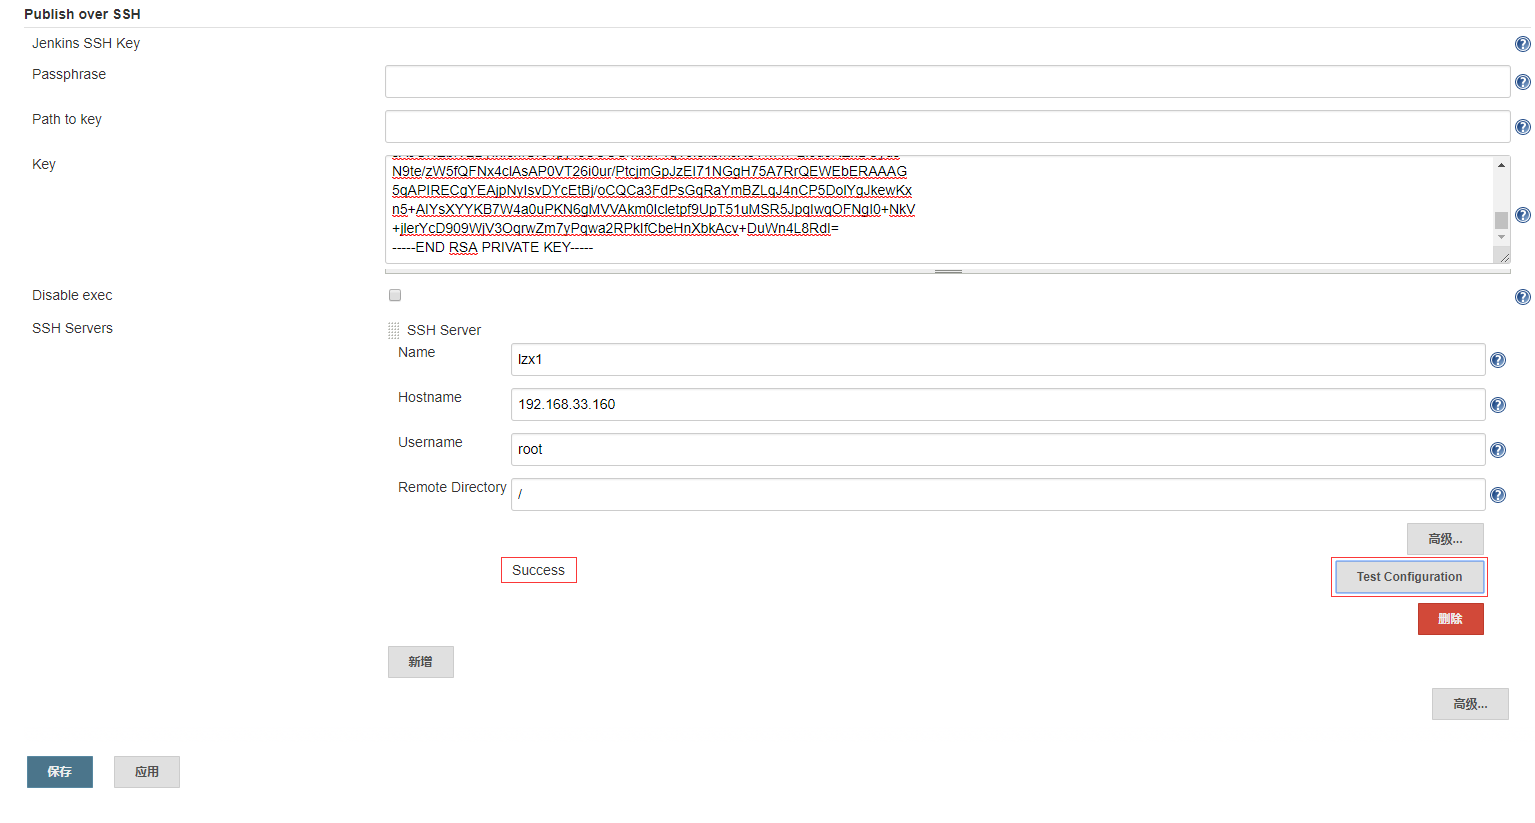Click the resize bar below Key textarea
Screen dimensions: 1535x823
point(947,271)
